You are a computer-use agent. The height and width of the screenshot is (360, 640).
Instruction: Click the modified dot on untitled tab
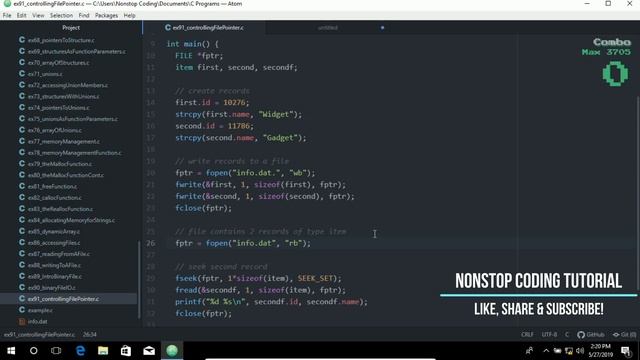(x=382, y=28)
